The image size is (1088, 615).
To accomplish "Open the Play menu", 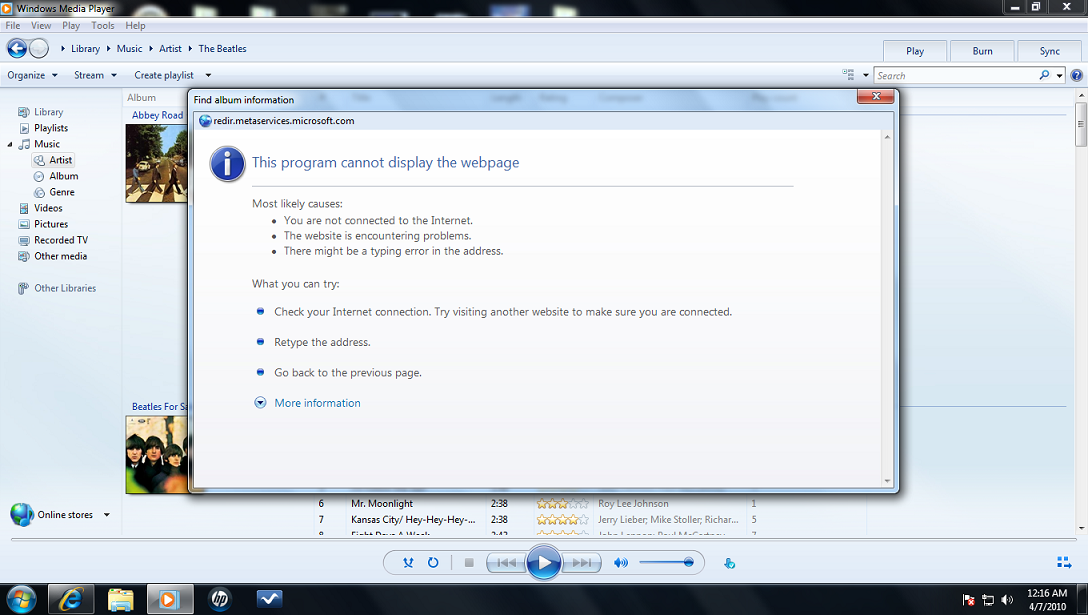I will (71, 26).
